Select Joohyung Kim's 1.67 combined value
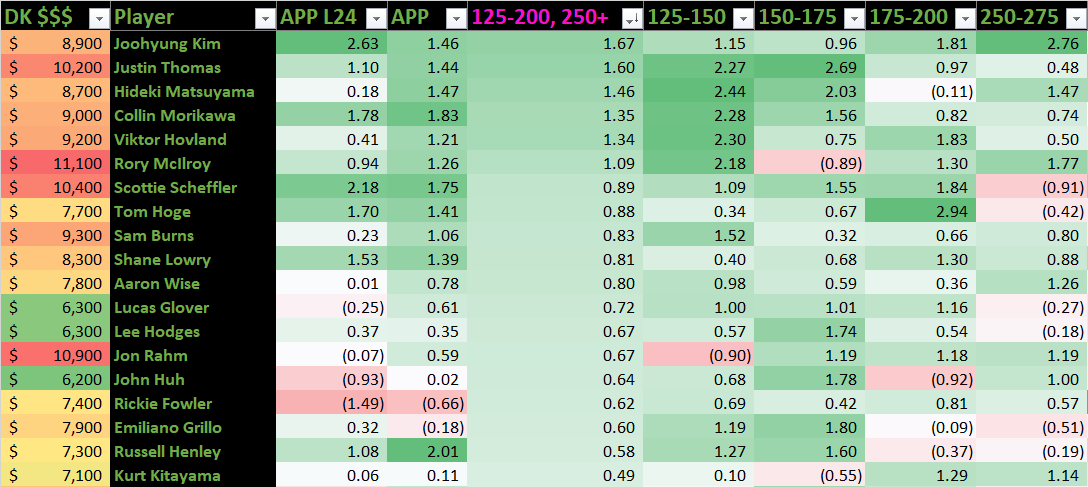 555,44
